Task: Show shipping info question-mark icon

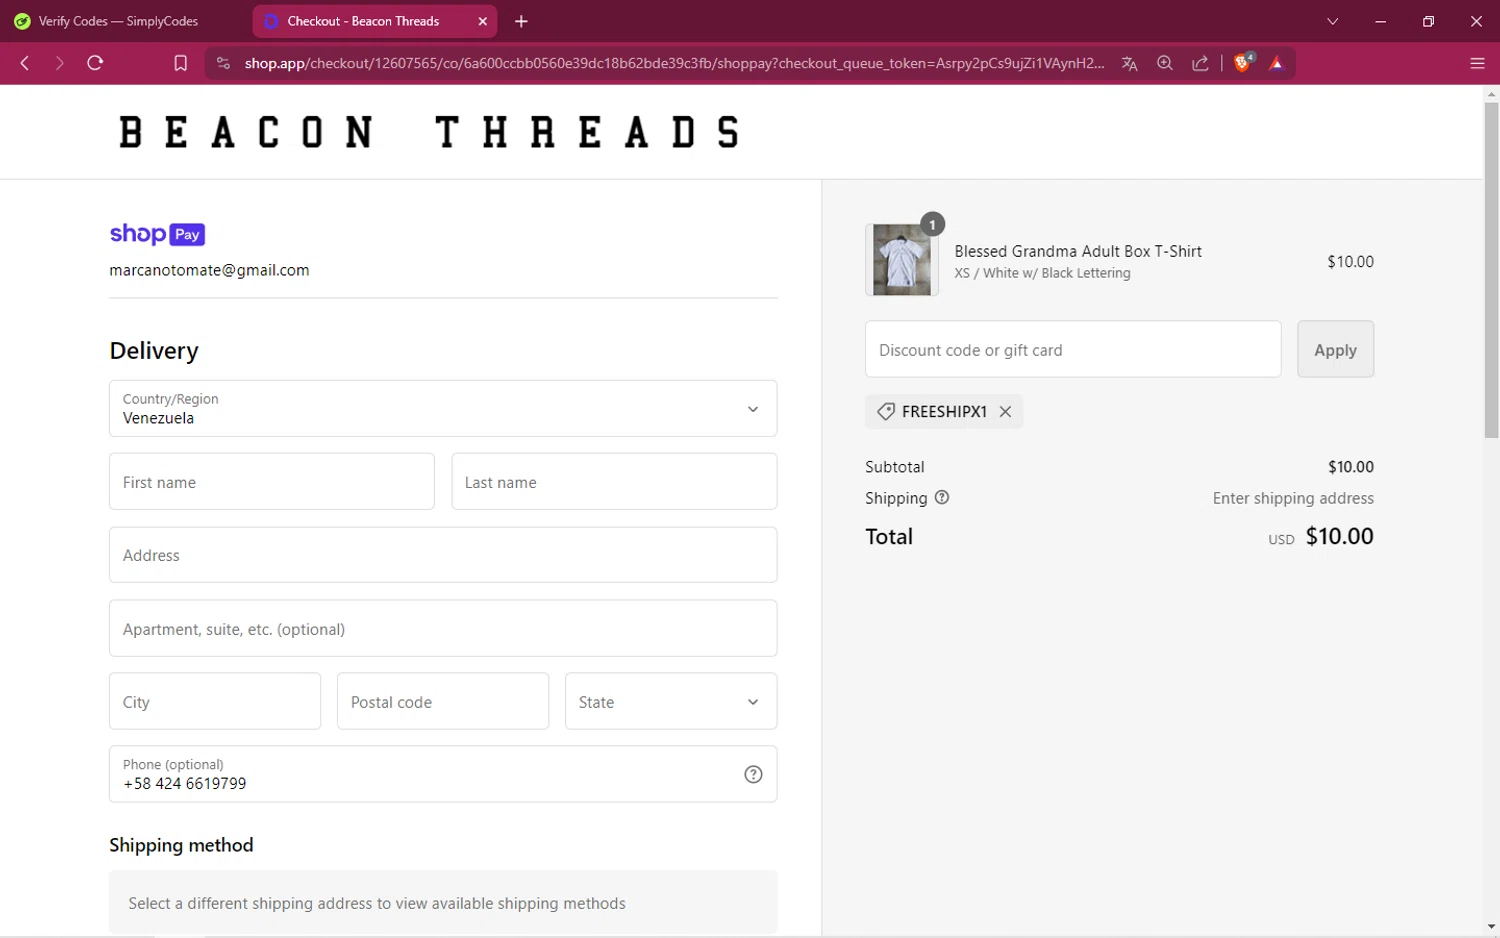Action: 941,498
